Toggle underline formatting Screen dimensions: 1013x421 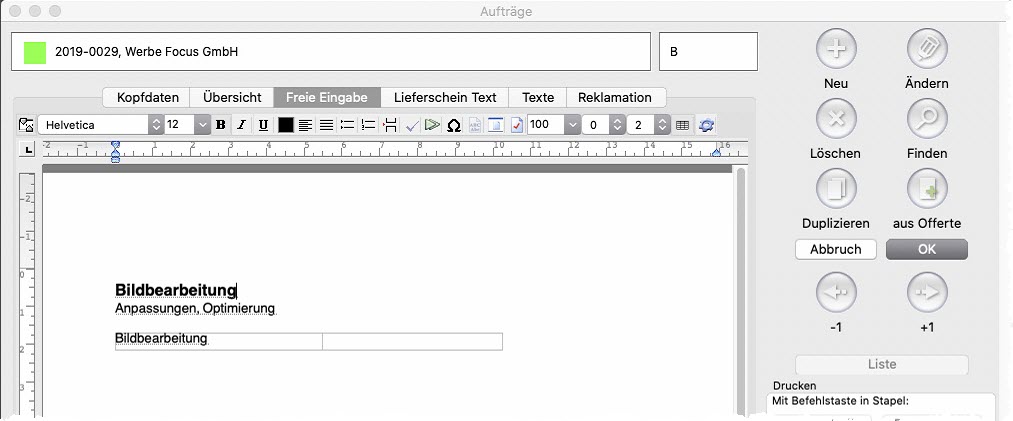pyautogui.click(x=263, y=125)
